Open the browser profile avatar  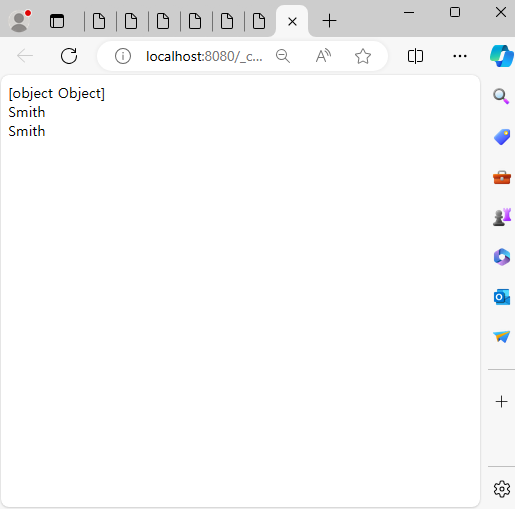click(x=19, y=21)
